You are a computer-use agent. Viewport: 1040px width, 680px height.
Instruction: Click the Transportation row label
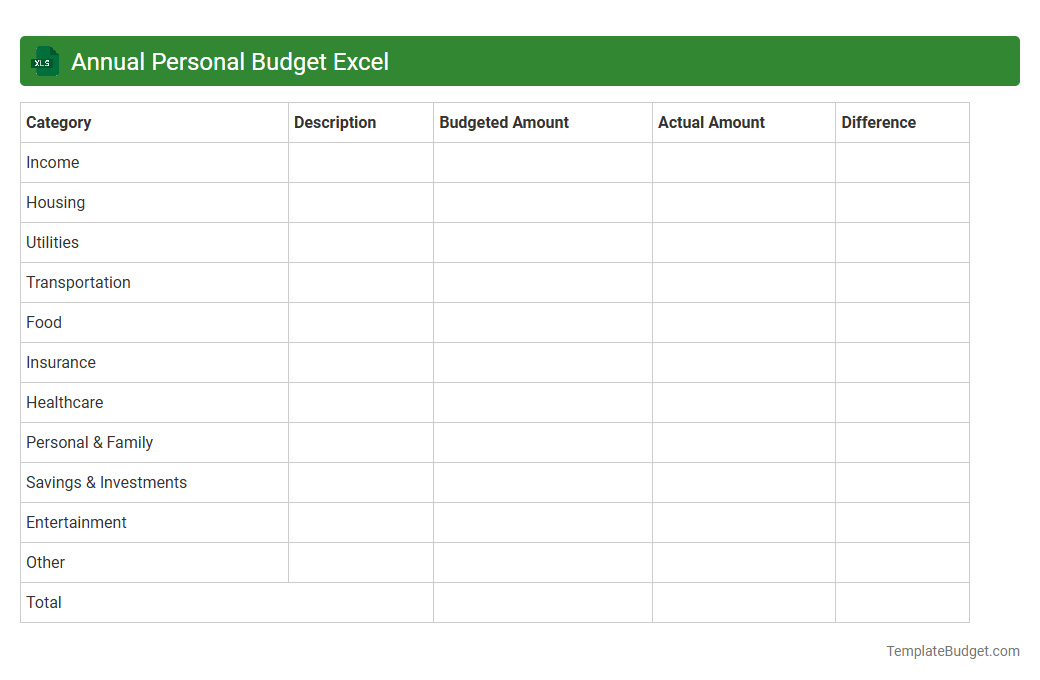(x=78, y=282)
